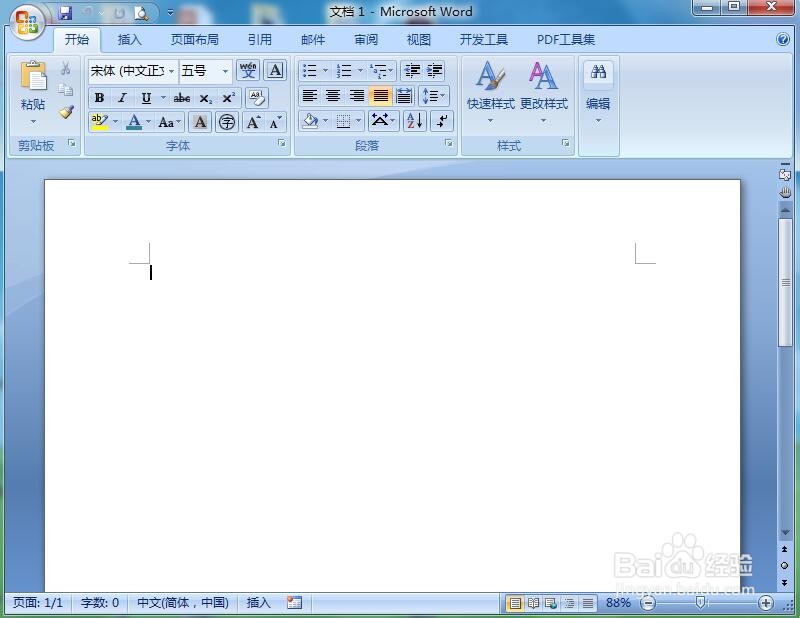This screenshot has width=800, height=618.
Task: Toggle Italic formatting
Action: (122, 97)
